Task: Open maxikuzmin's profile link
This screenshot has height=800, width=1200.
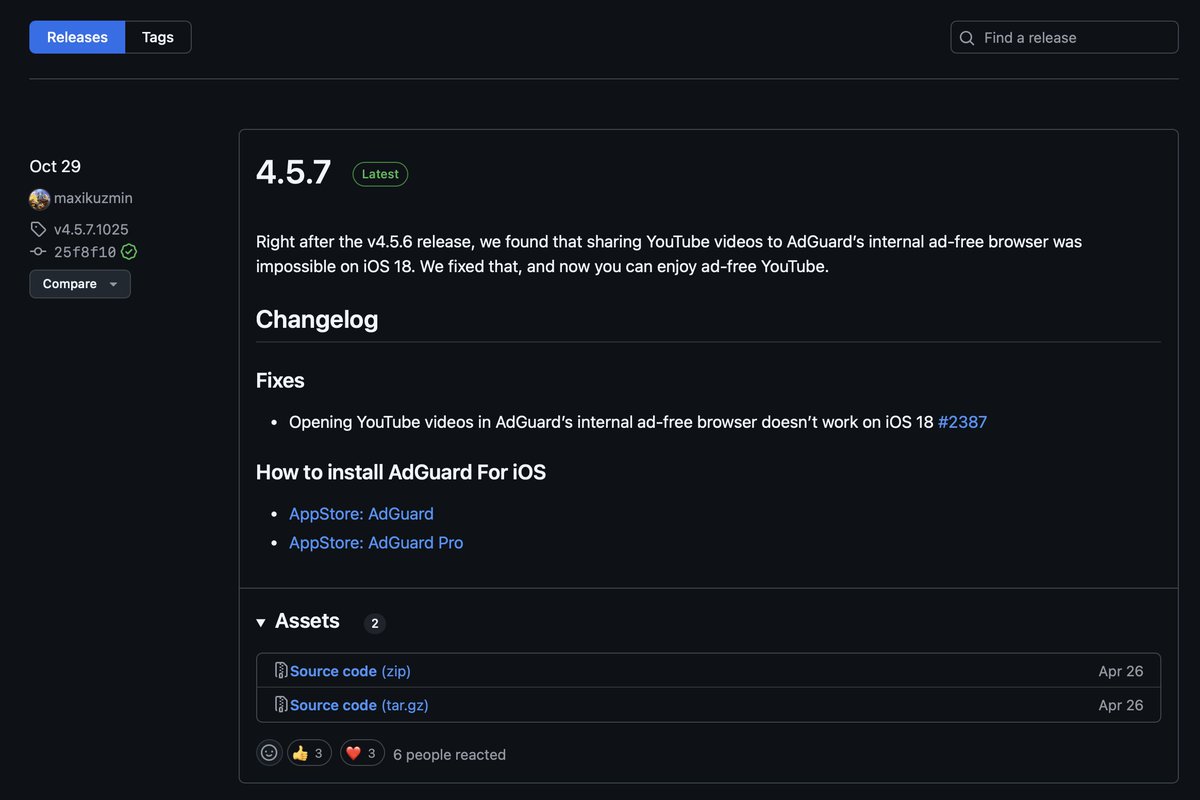Action: pos(93,198)
